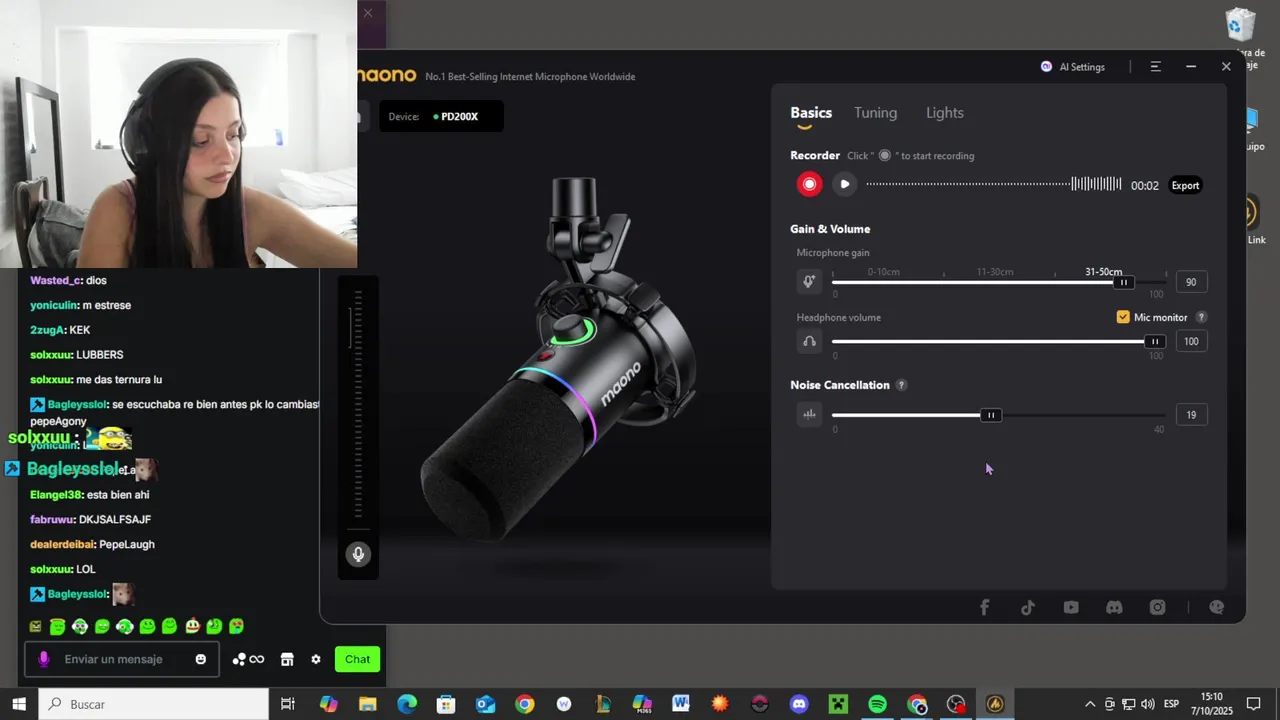Open Spotify from the taskbar
This screenshot has width=1280, height=720.
(877, 704)
